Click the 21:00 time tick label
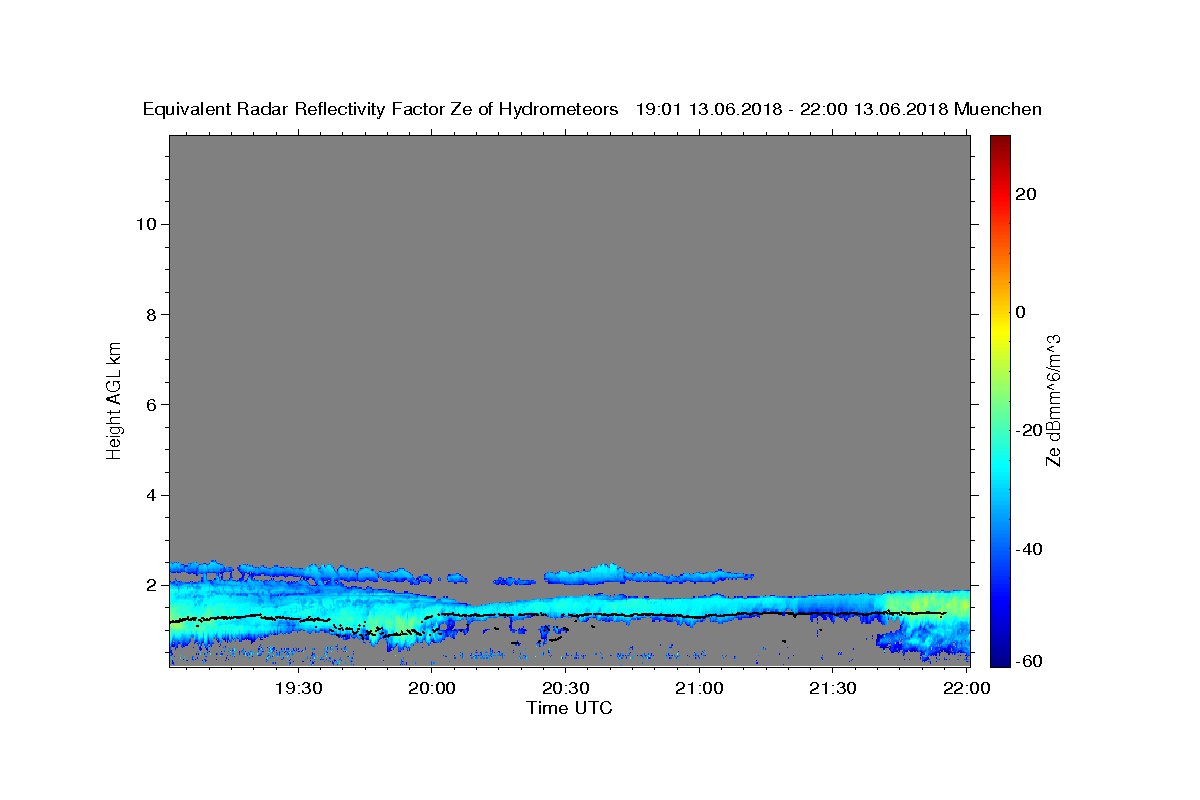Viewport: 1200px width, 800px height. (699, 688)
